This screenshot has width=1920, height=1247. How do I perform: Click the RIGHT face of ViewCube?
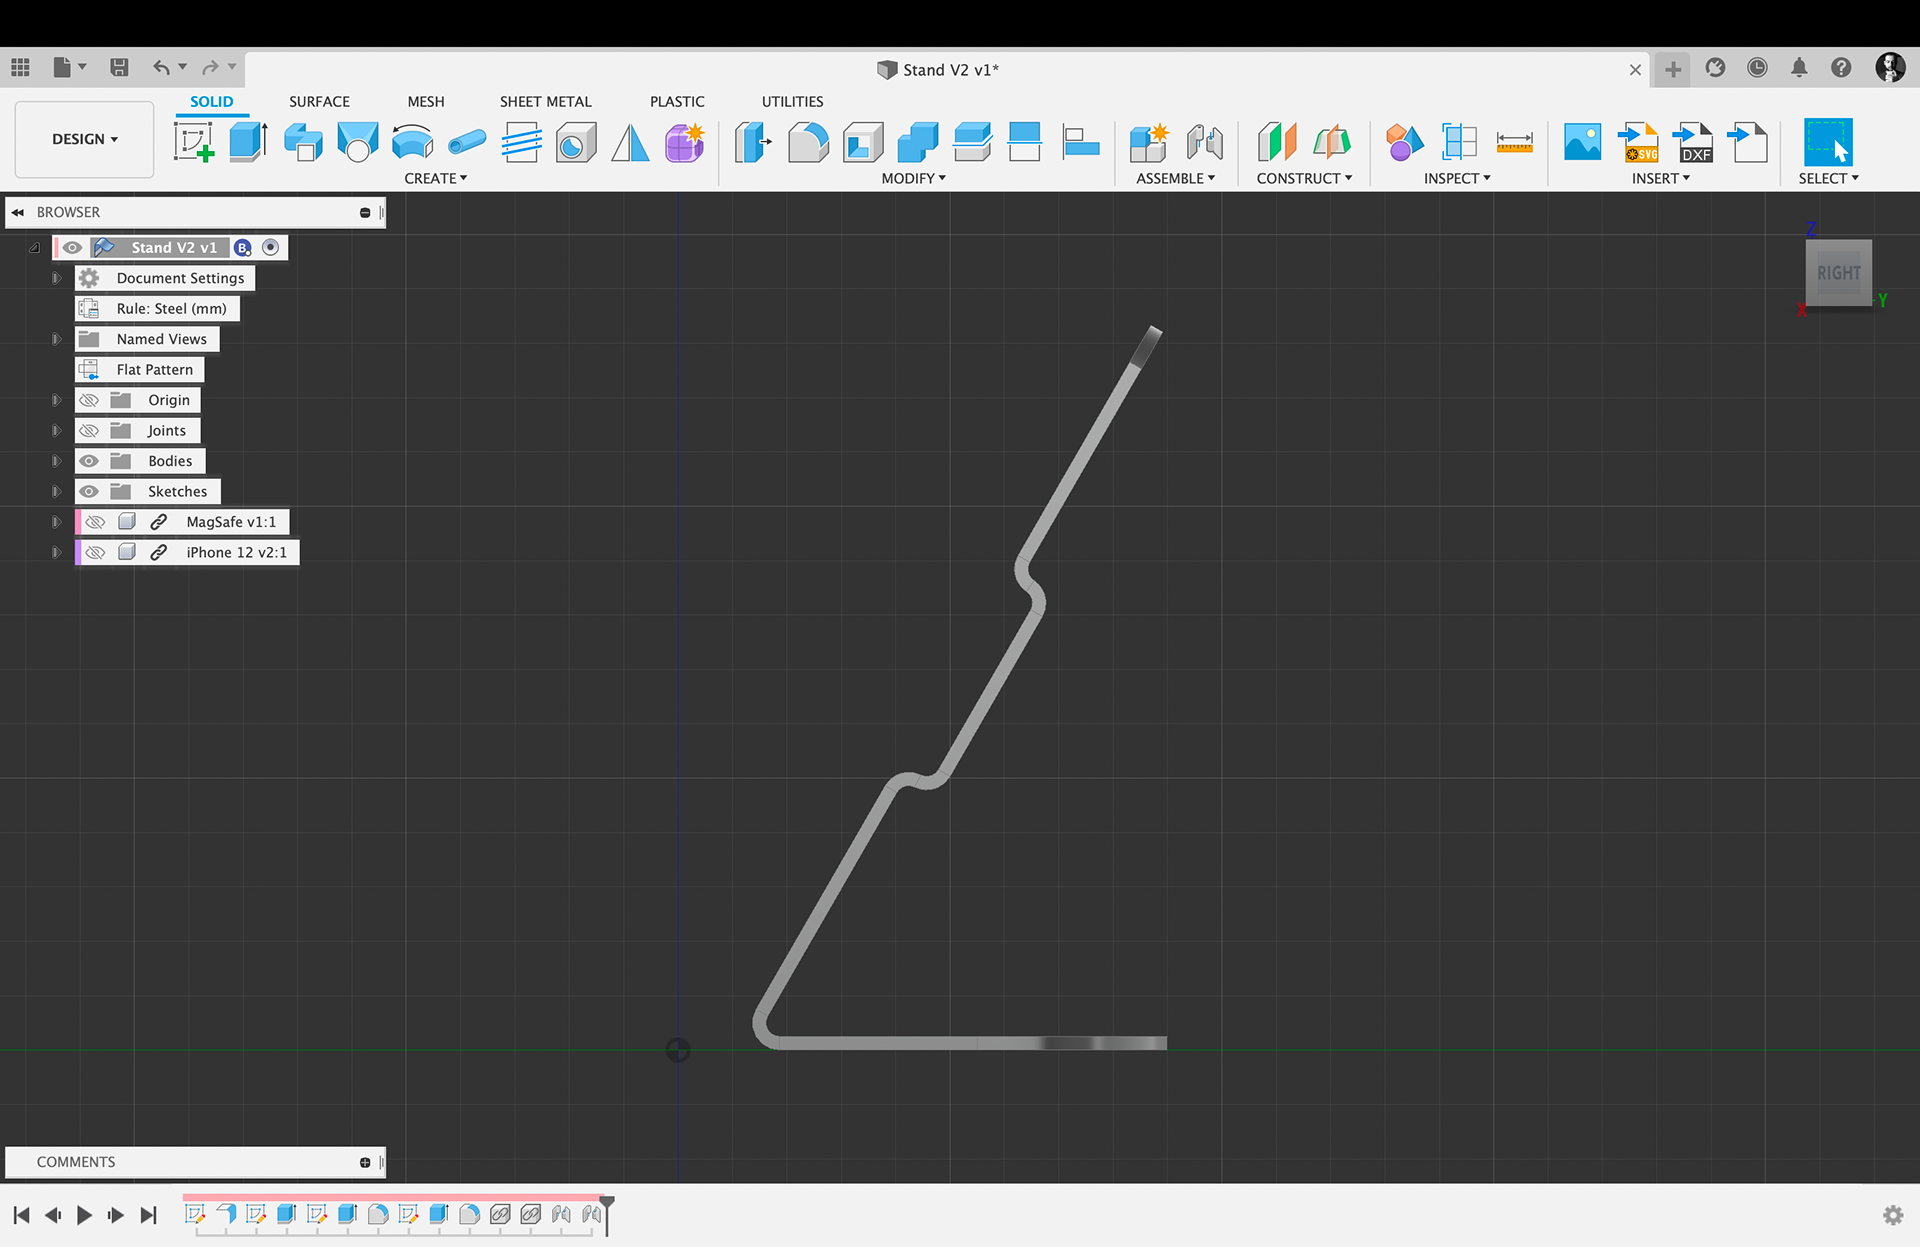coord(1839,273)
